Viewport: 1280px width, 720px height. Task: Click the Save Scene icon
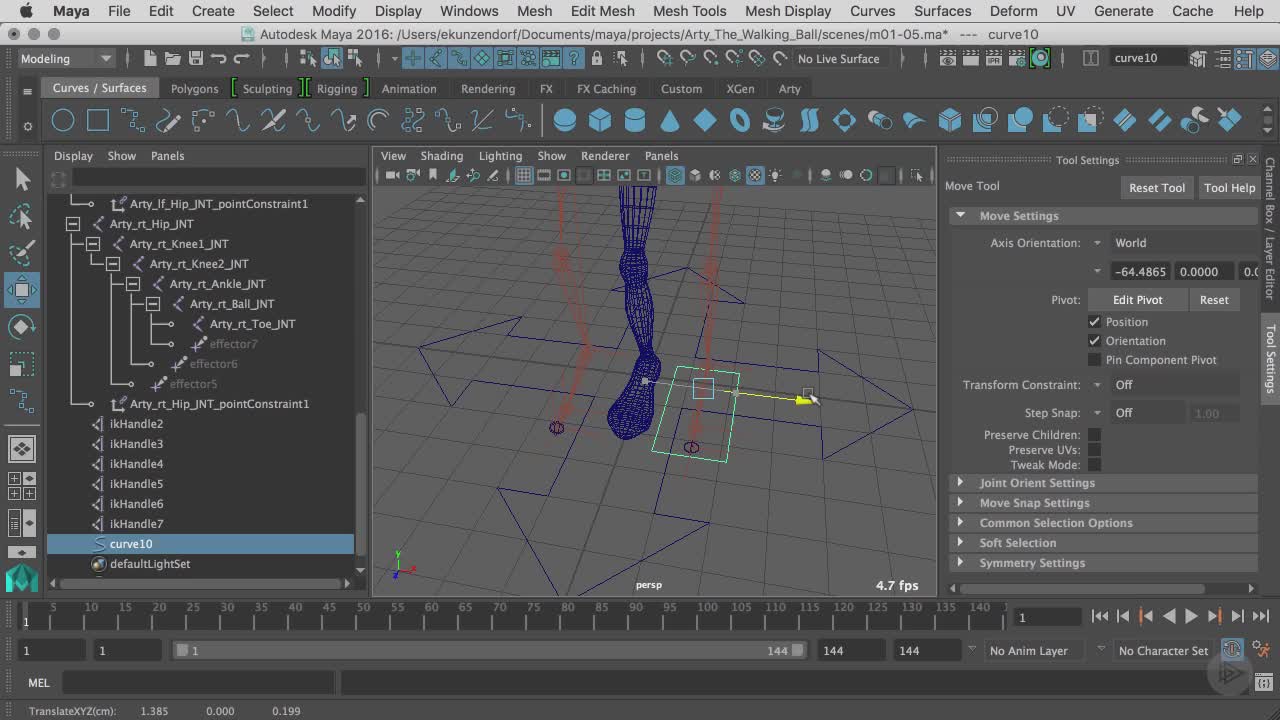tap(196, 58)
